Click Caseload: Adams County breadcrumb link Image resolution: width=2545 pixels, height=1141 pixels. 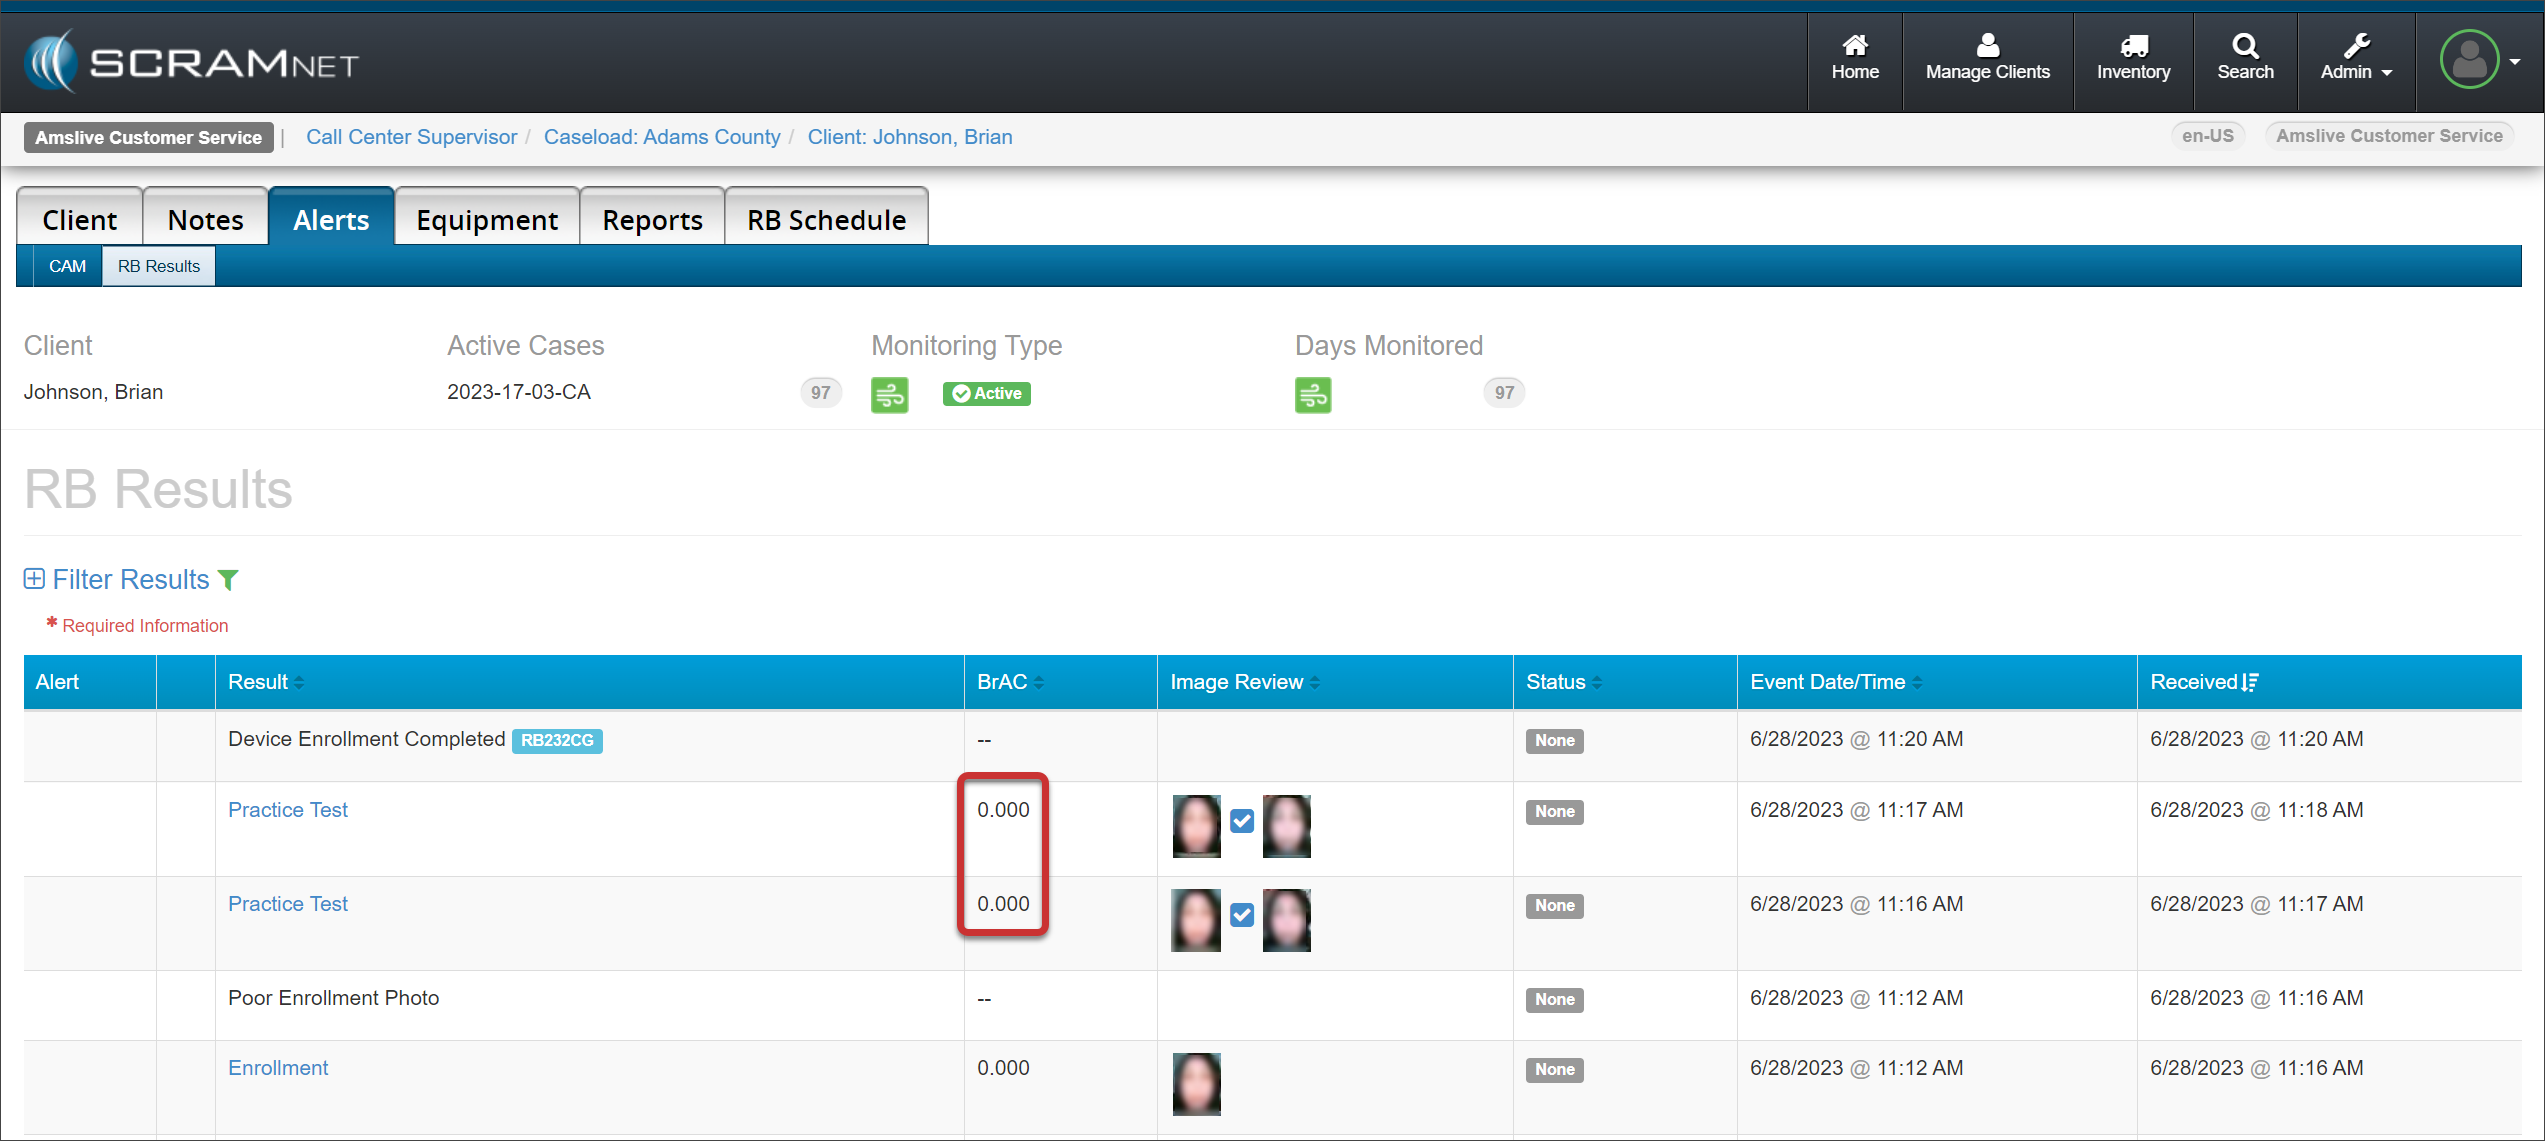pyautogui.click(x=661, y=137)
